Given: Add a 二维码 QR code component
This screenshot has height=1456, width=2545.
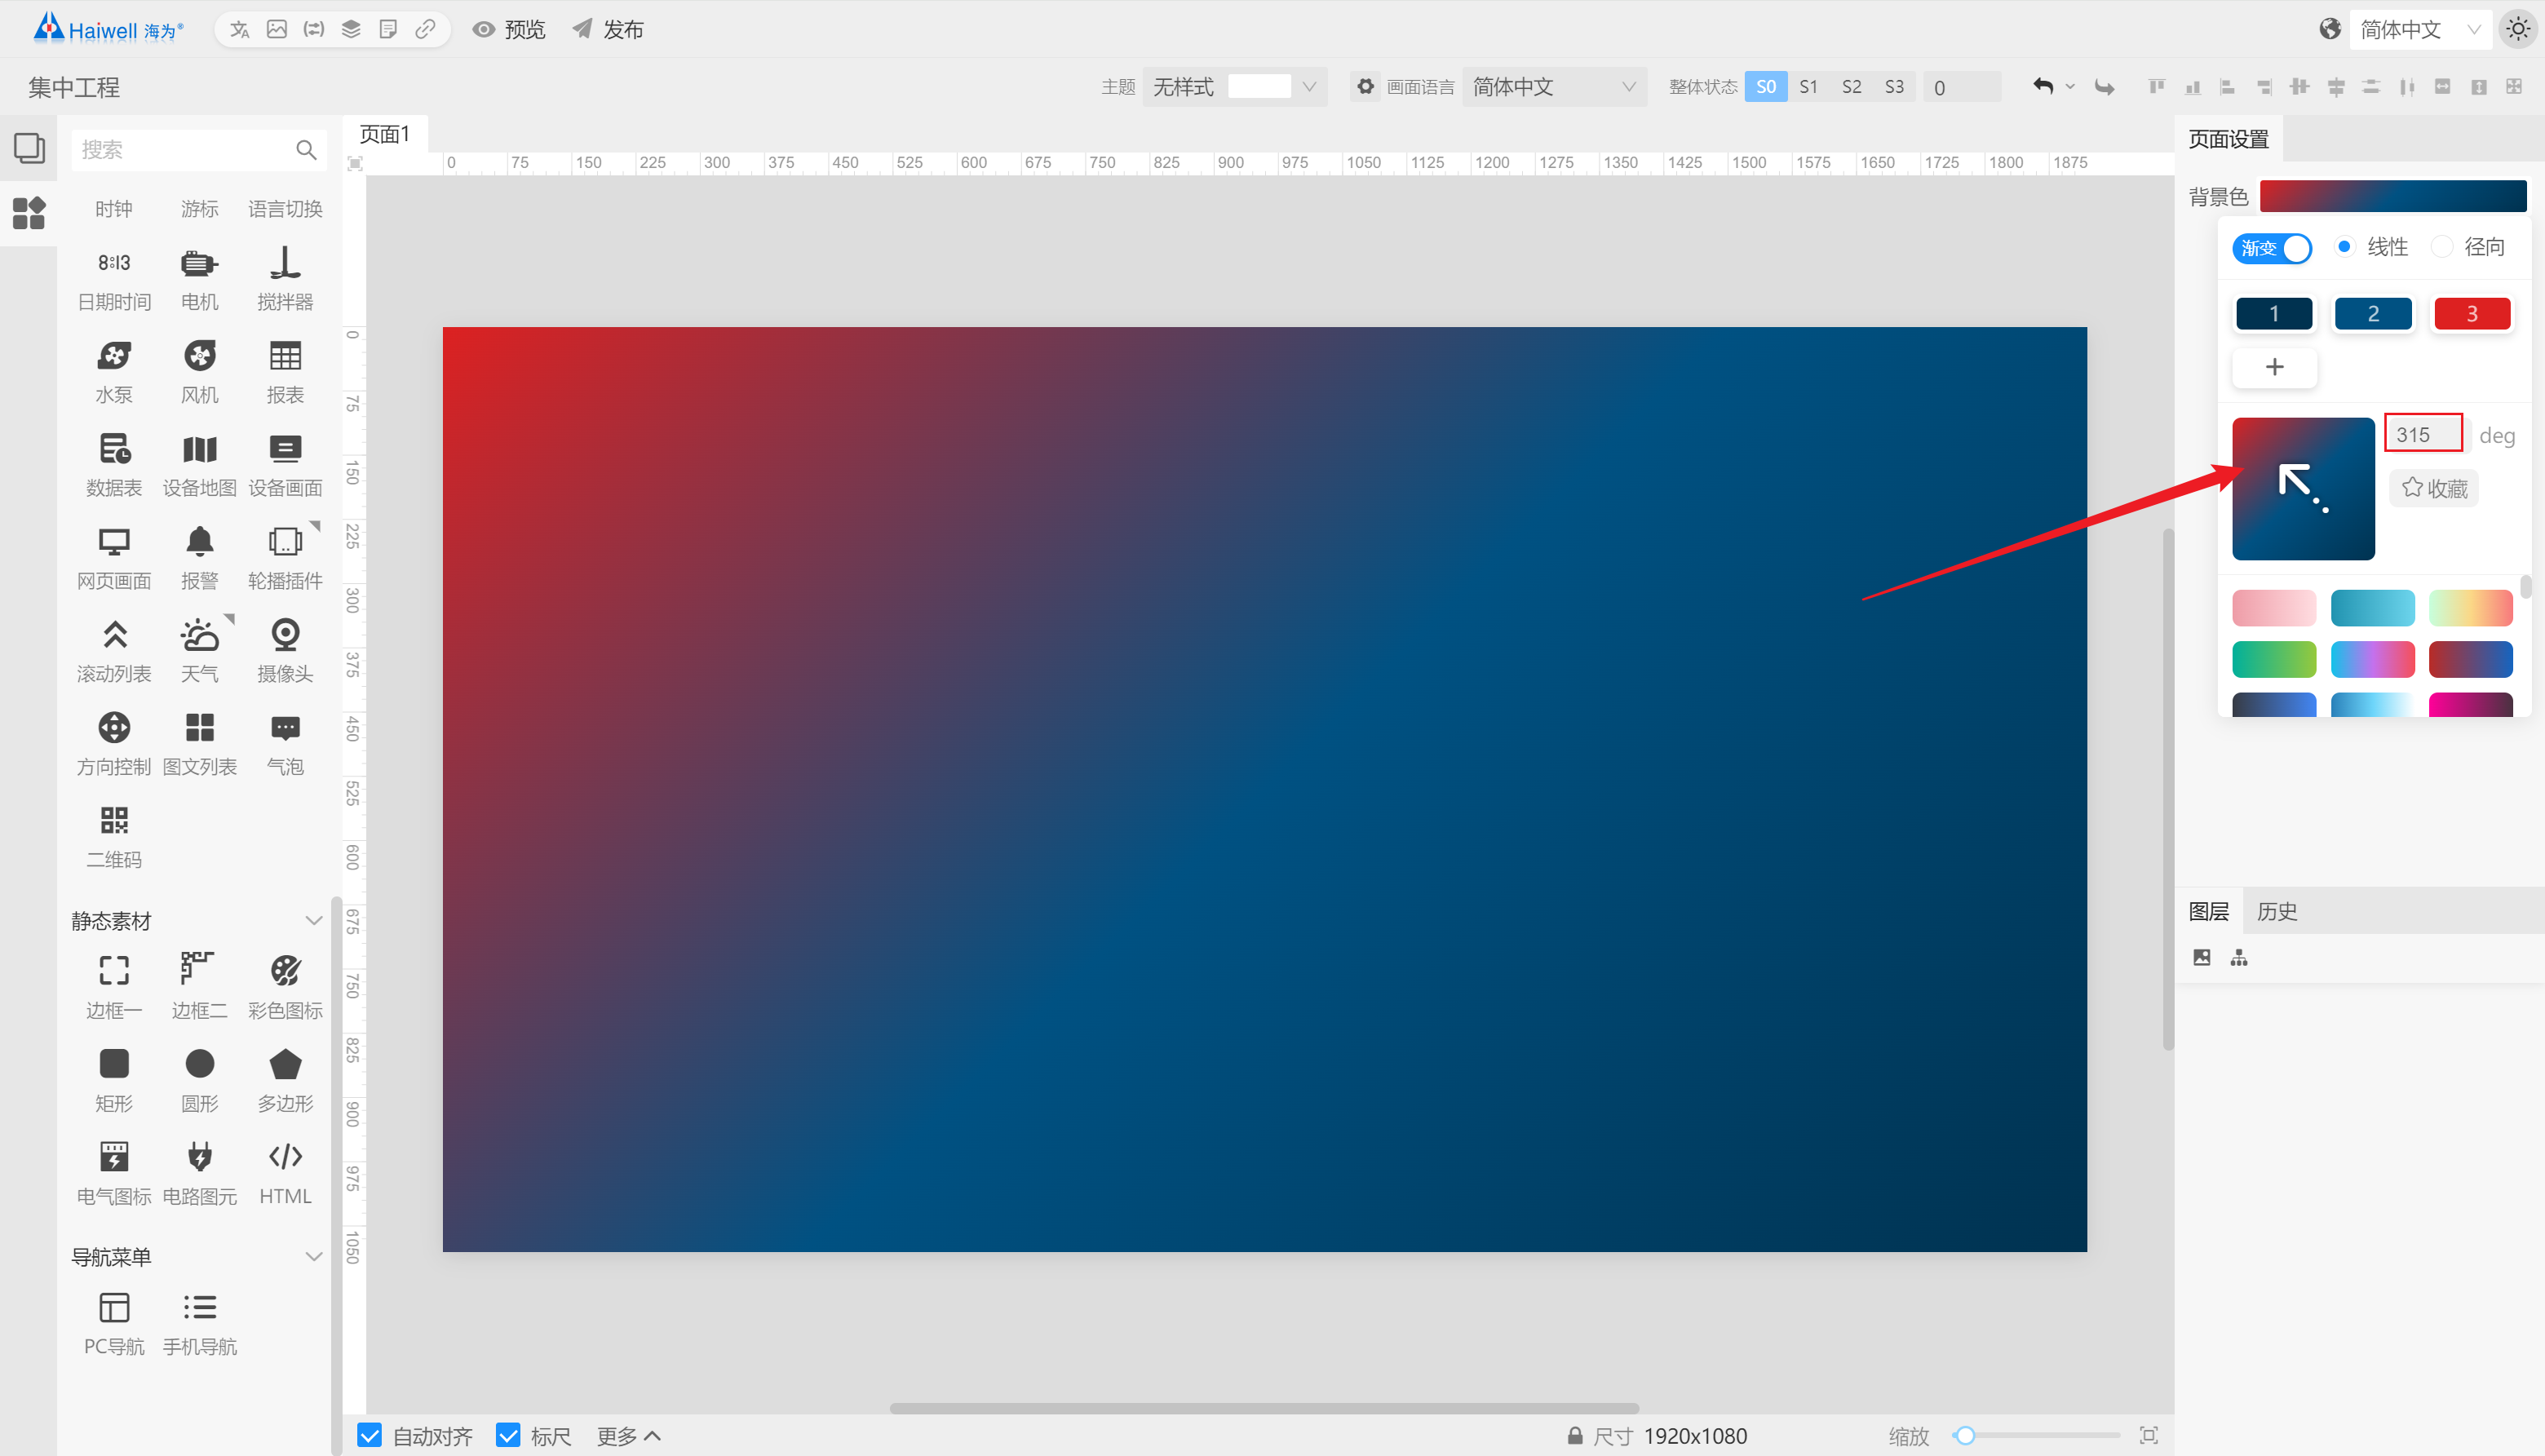Looking at the screenshot, I should (114, 838).
